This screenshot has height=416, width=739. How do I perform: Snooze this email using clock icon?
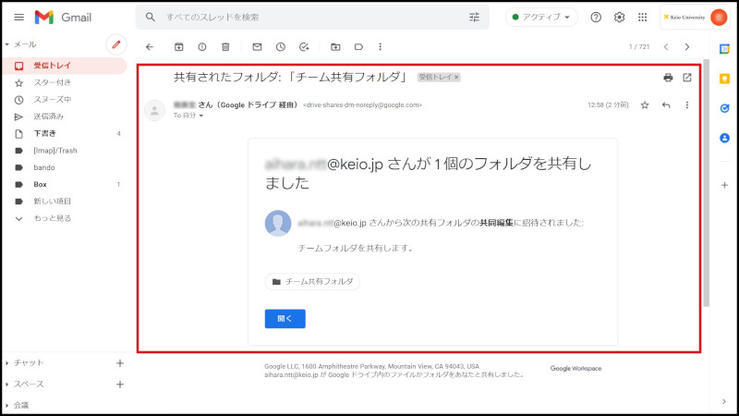[x=280, y=47]
